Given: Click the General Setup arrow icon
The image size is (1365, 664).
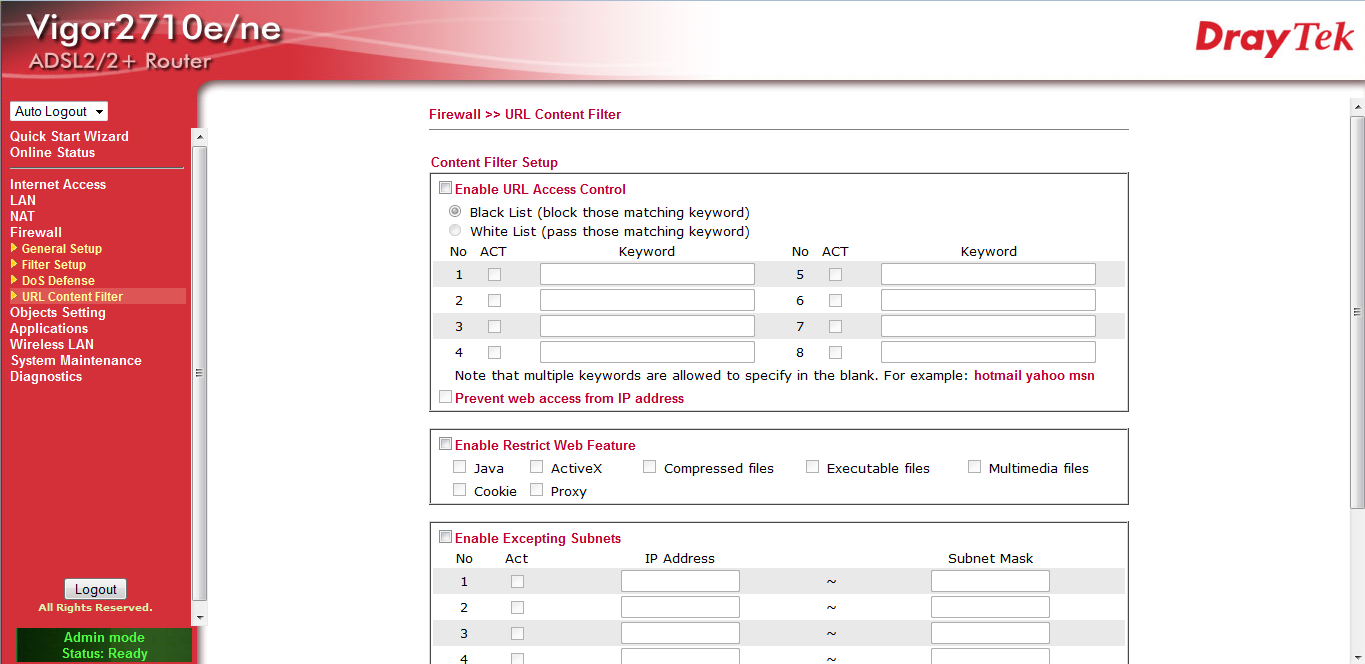Looking at the screenshot, I should coord(14,248).
